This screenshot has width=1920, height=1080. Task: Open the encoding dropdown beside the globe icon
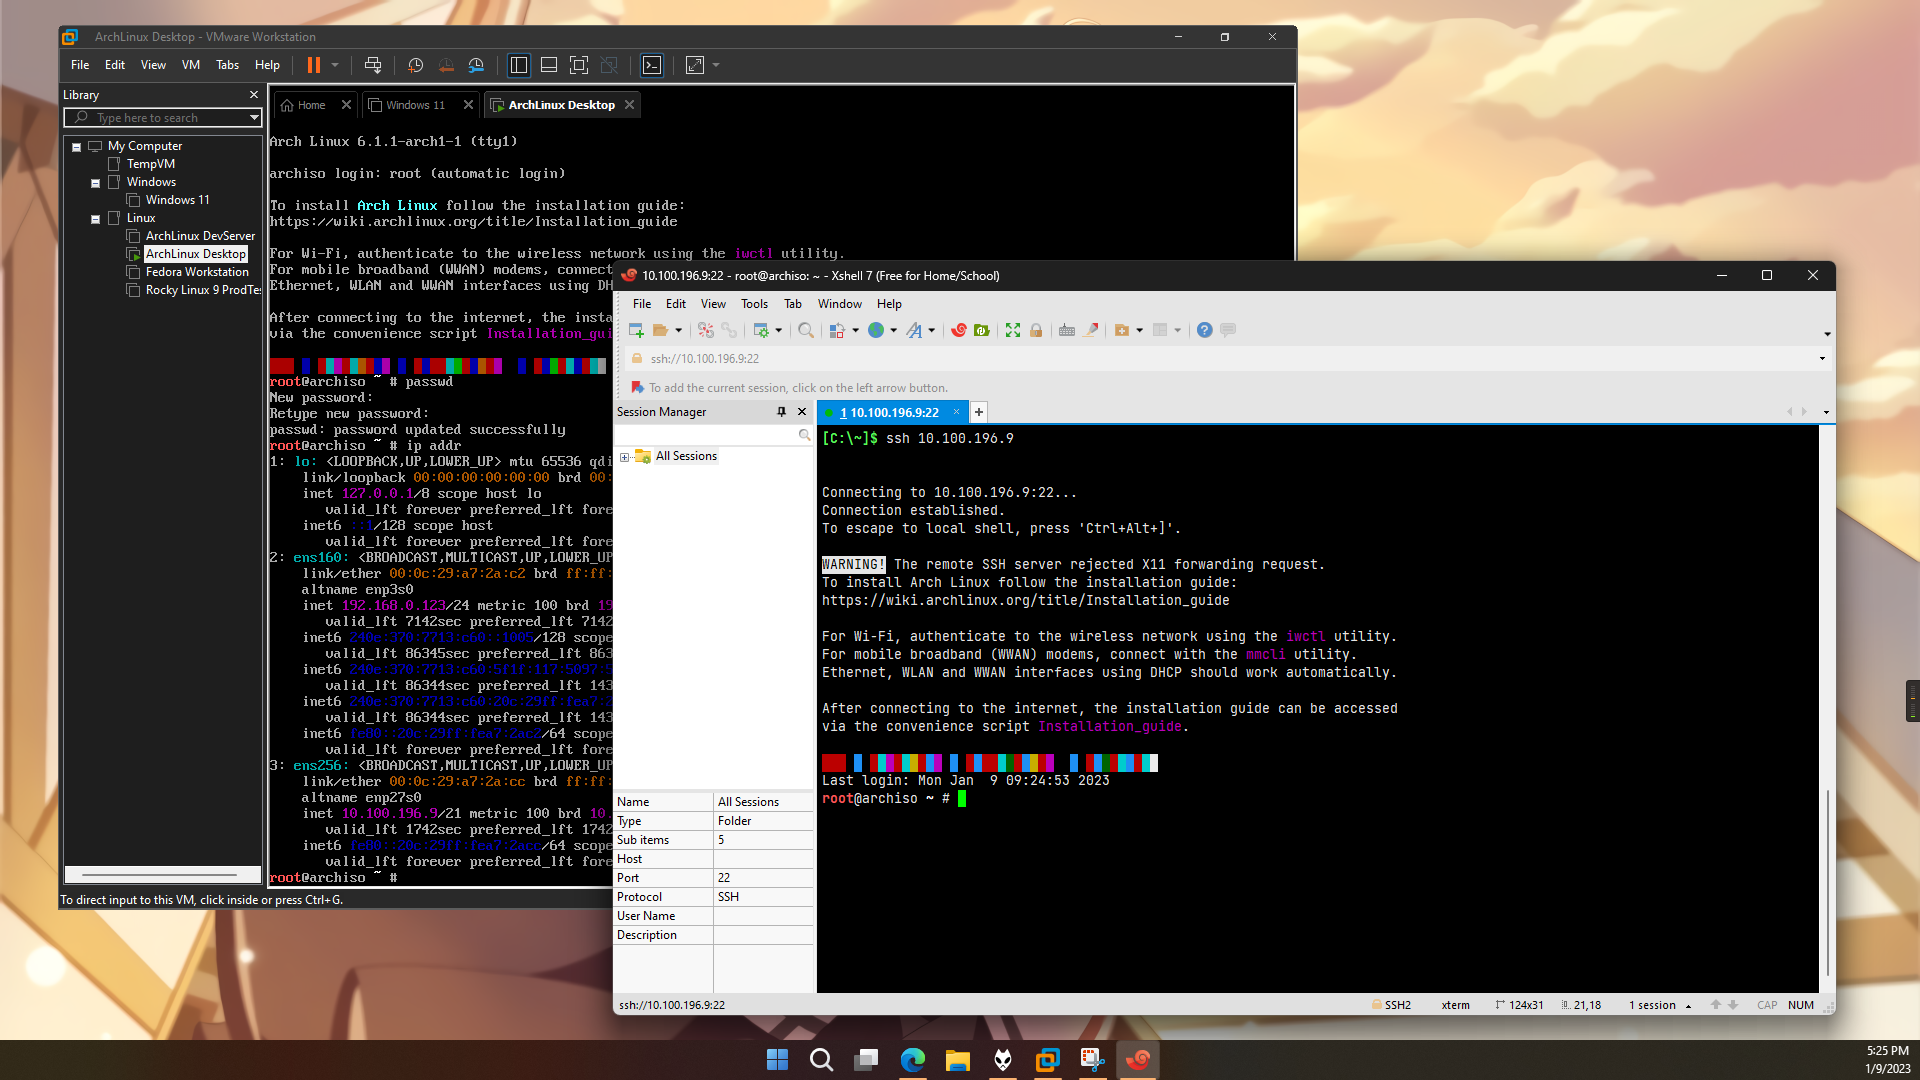[x=893, y=330]
